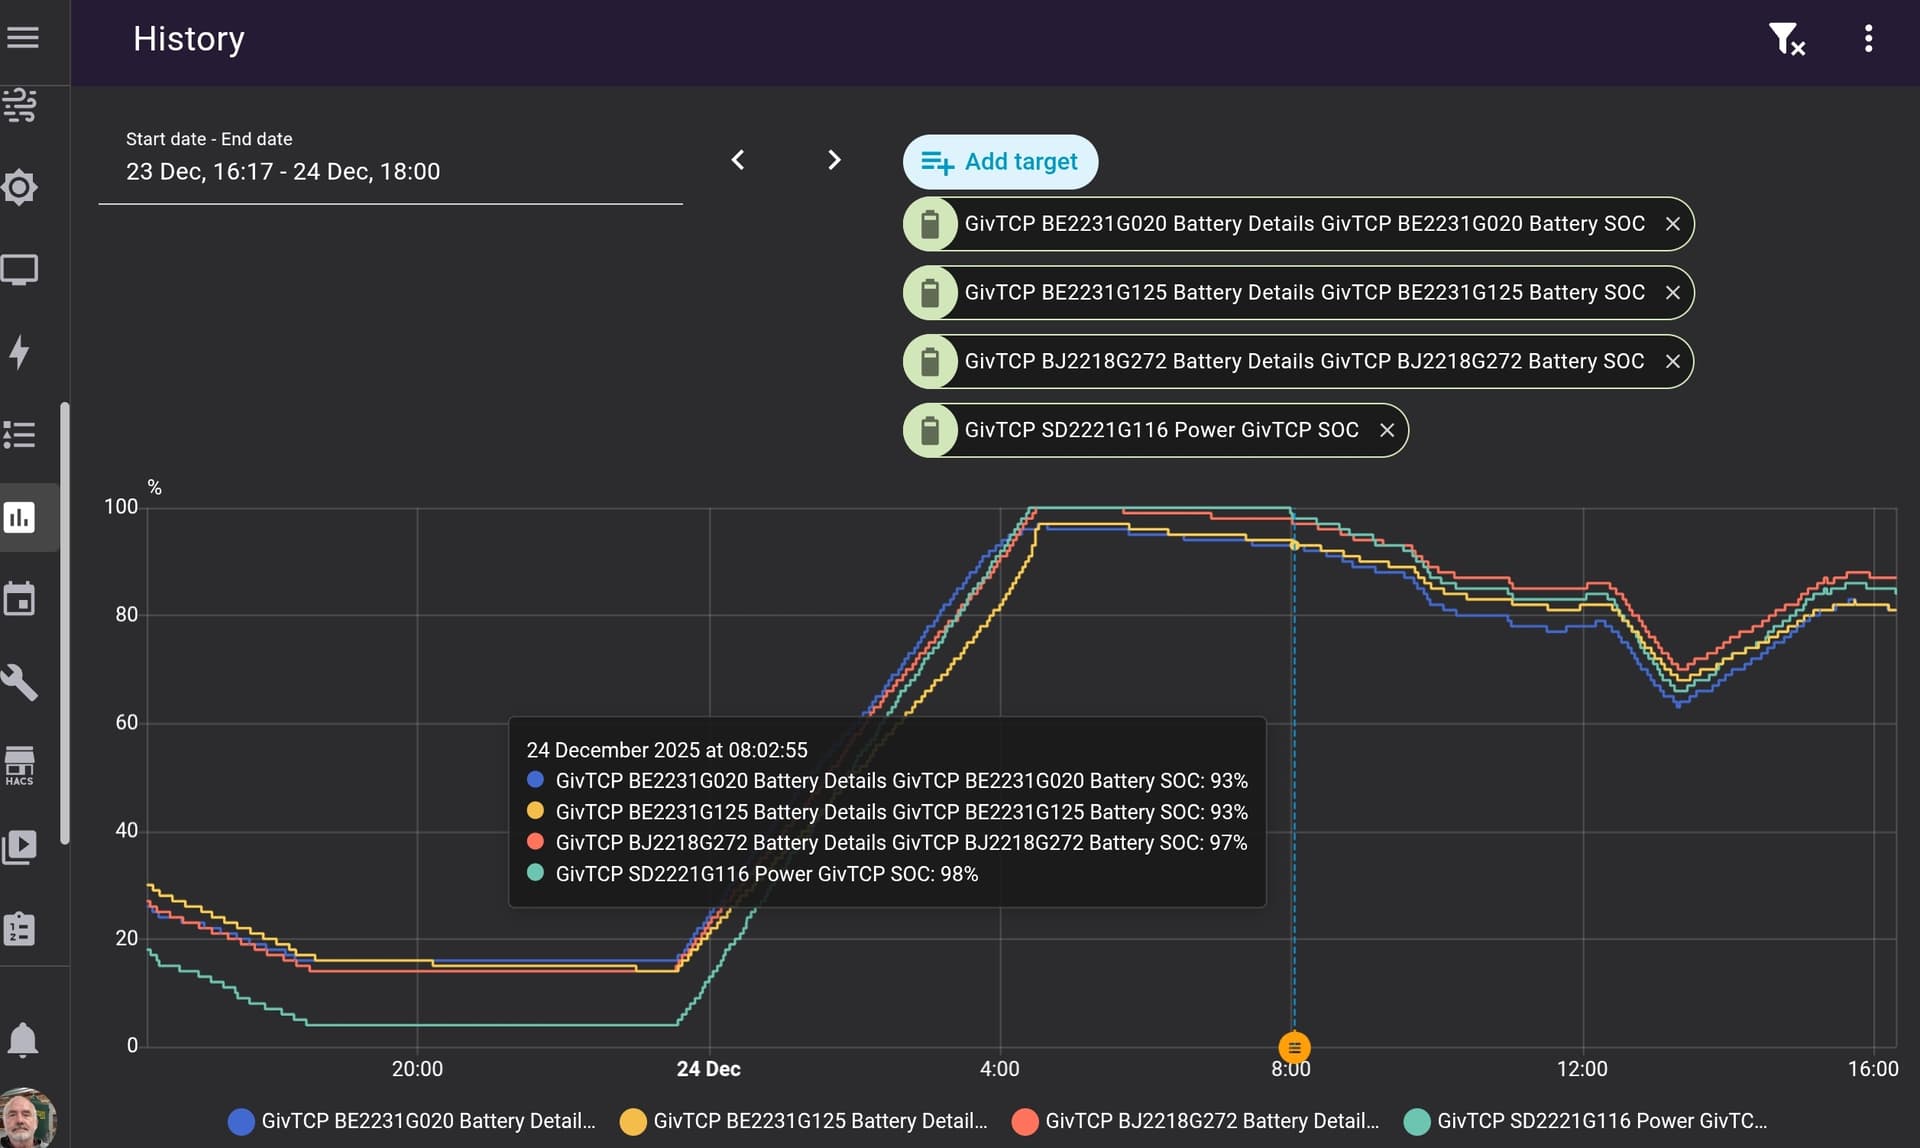Go to next date range
Viewport: 1920px width, 1148px height.
(834, 160)
